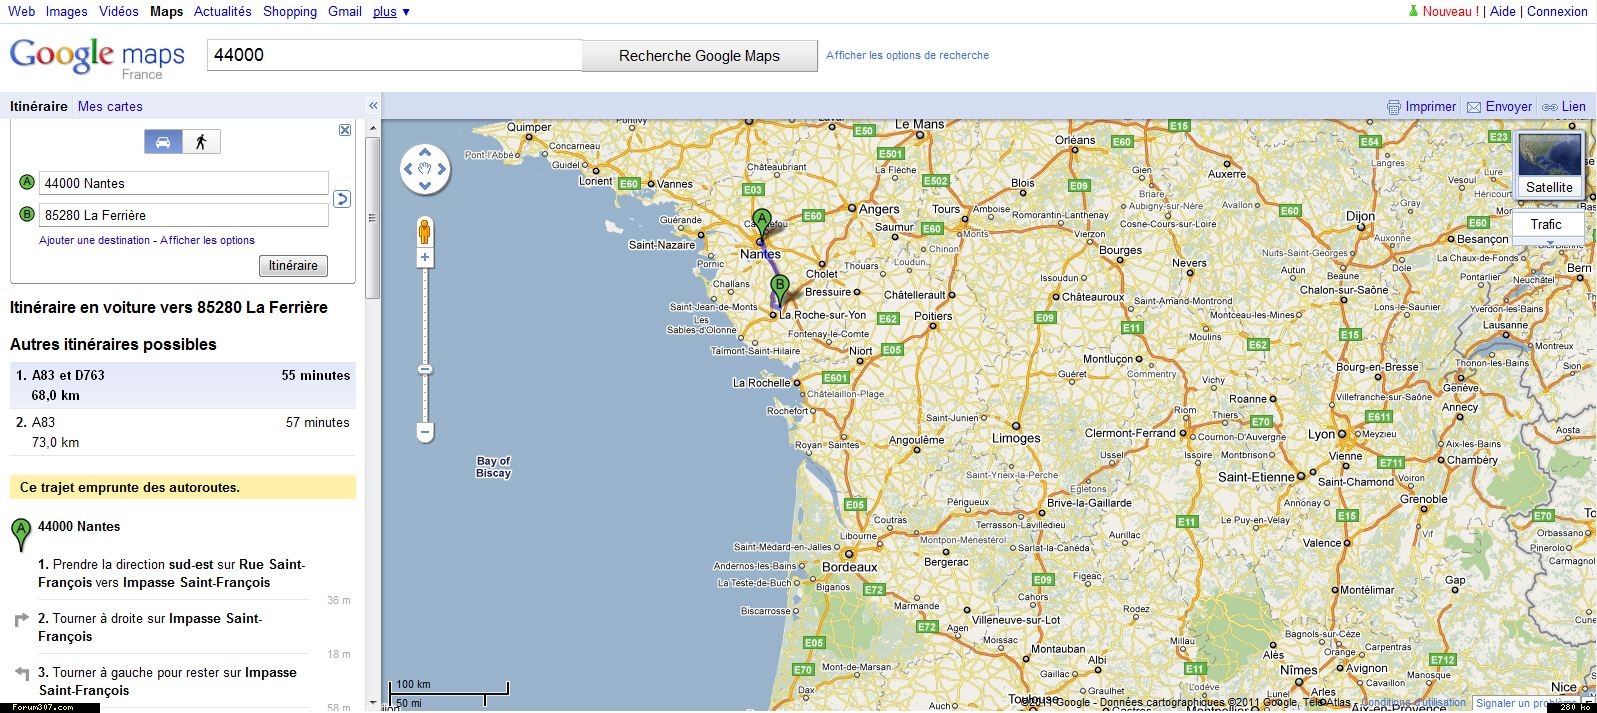Close the directions input panel

tap(345, 130)
